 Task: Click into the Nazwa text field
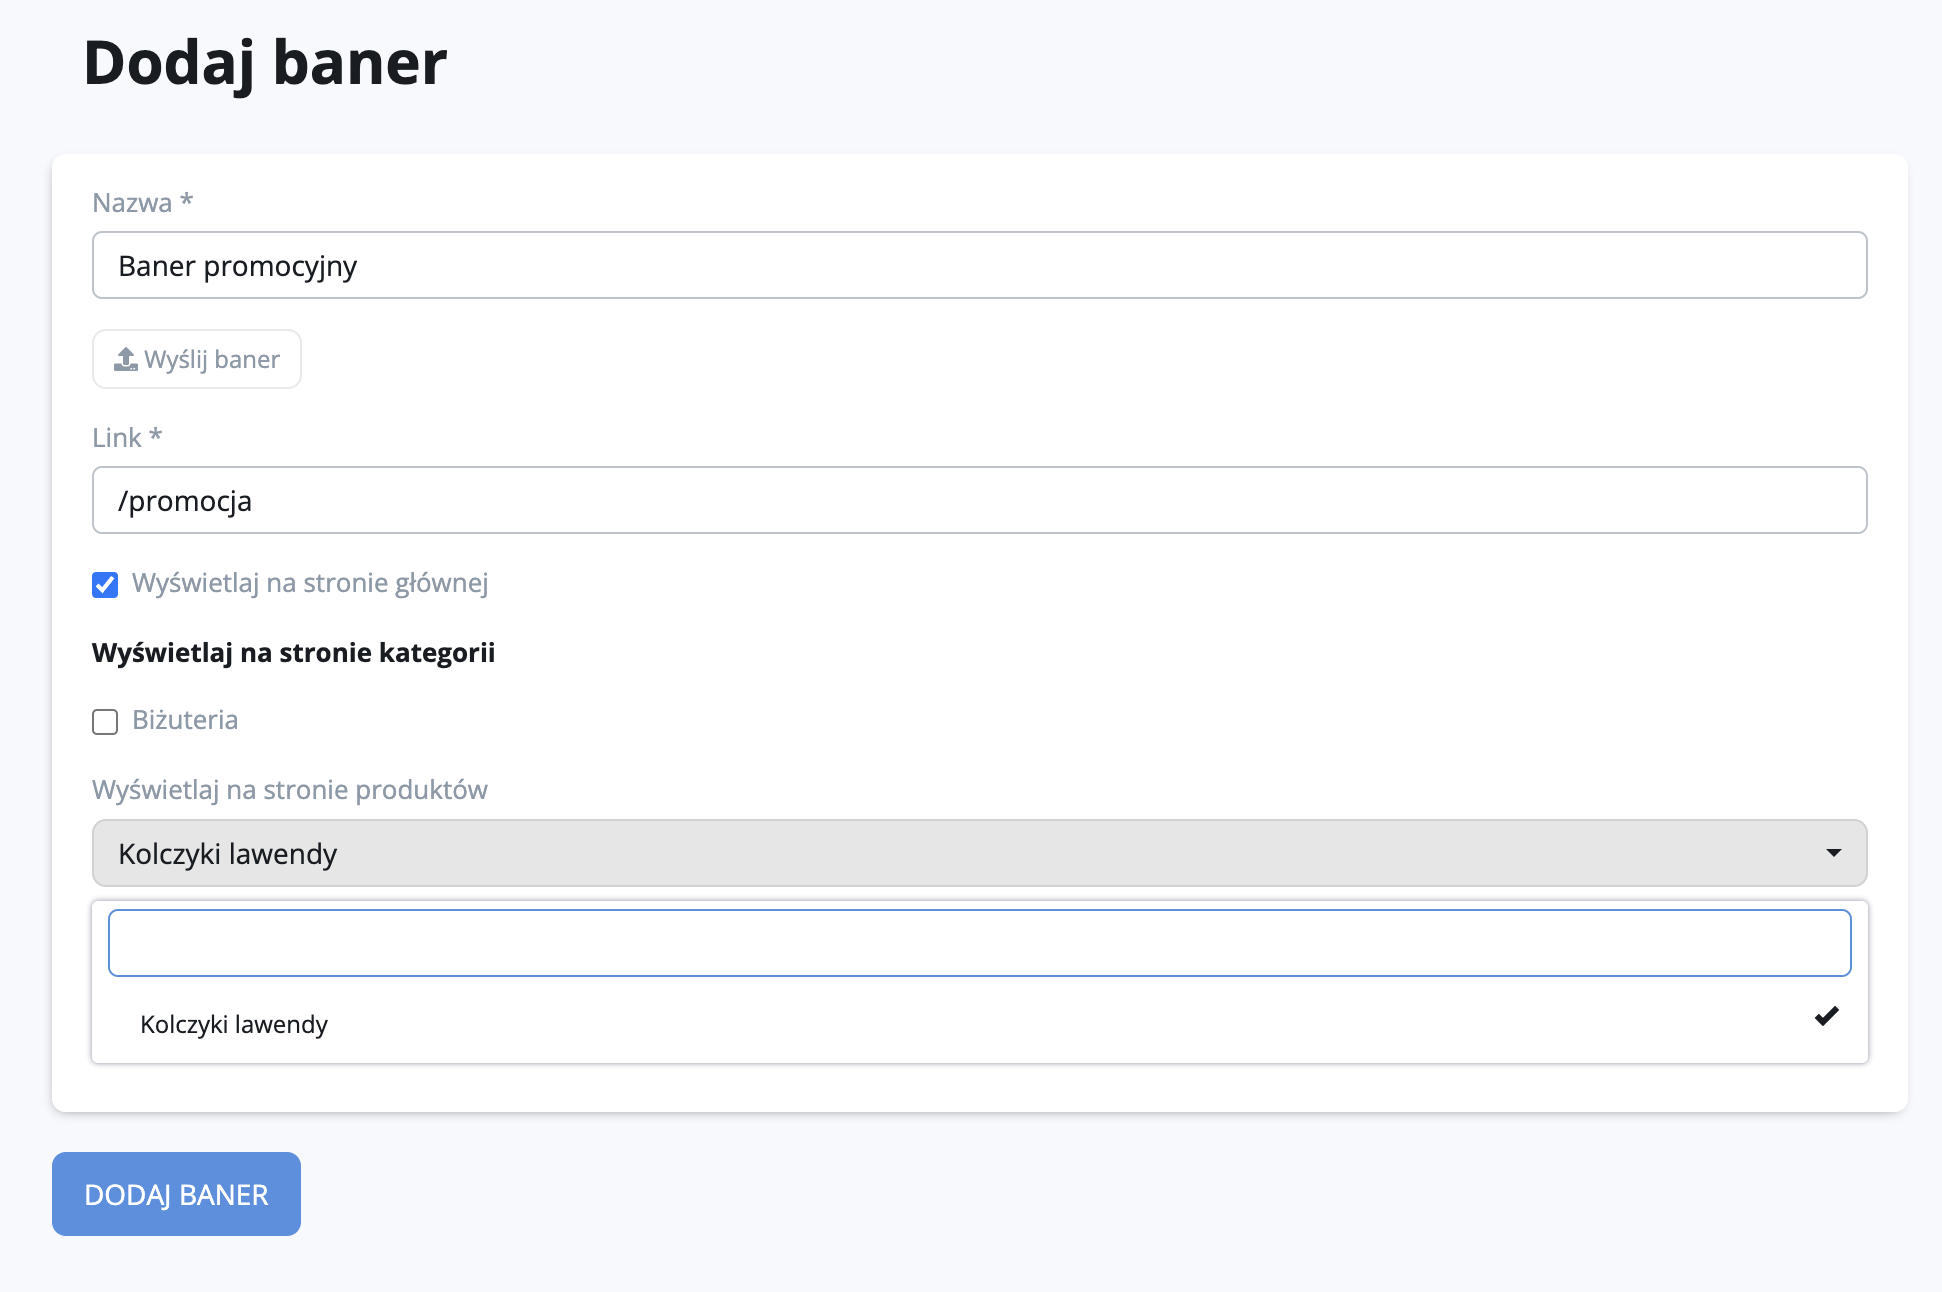click(x=978, y=265)
